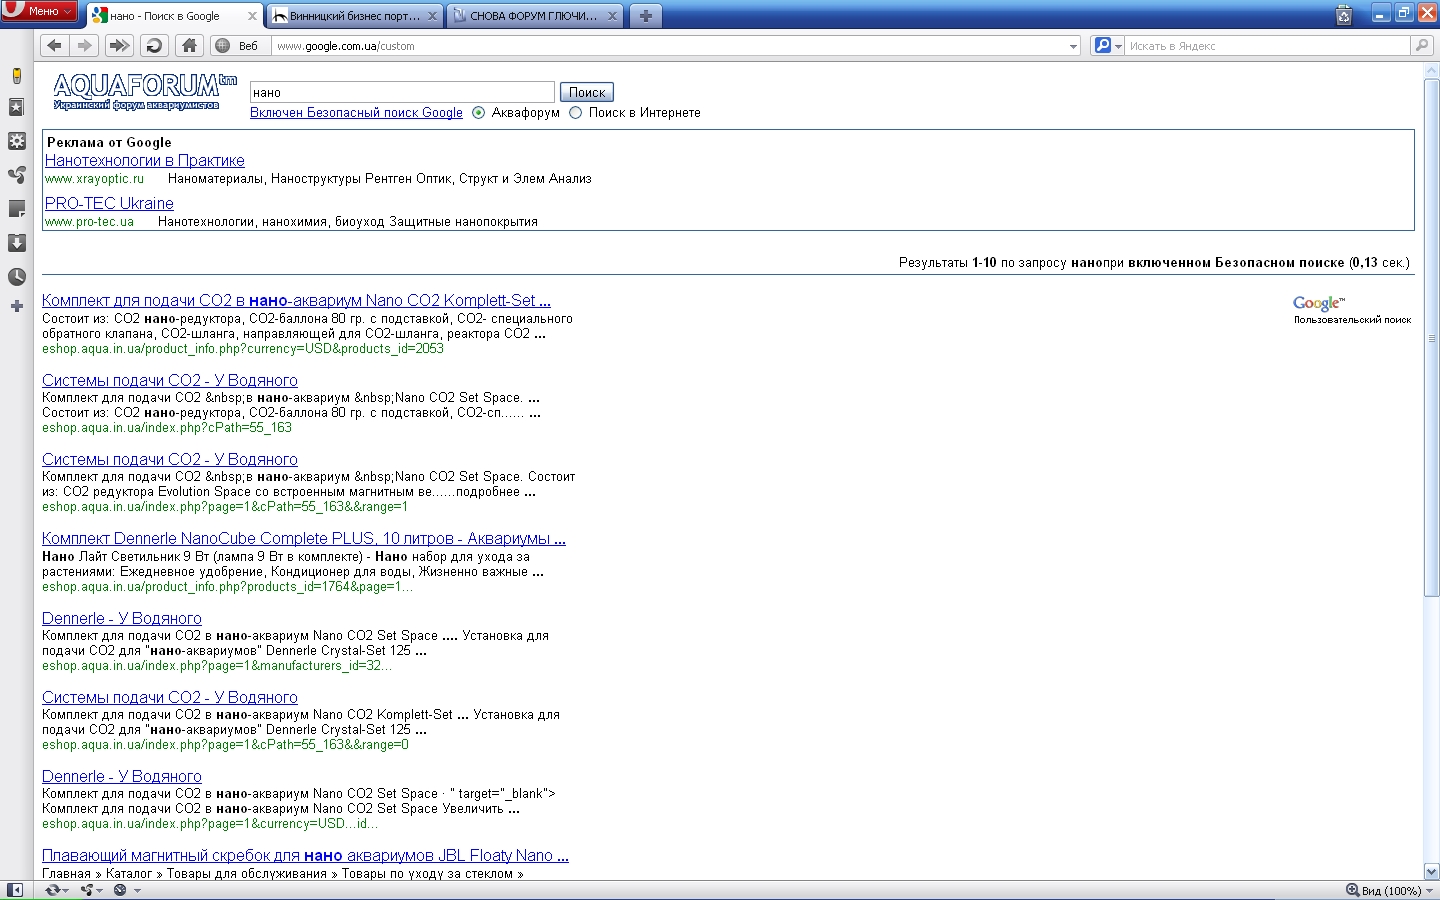
Task: Open the search engine selector dropdown
Action: point(1108,46)
